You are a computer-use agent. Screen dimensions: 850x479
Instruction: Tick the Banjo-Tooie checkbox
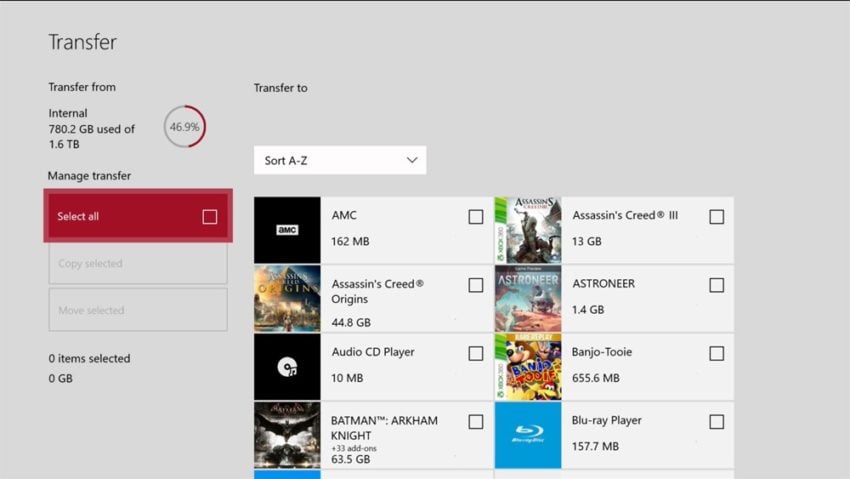pyautogui.click(x=716, y=353)
